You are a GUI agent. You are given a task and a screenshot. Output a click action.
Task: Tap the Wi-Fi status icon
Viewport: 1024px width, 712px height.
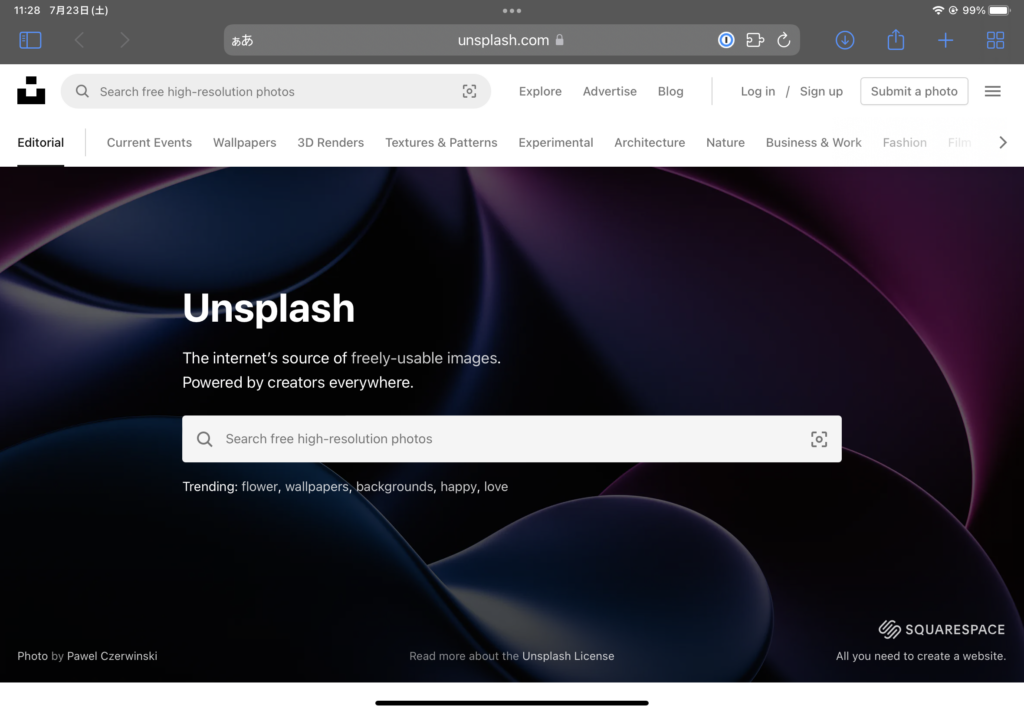coord(938,10)
